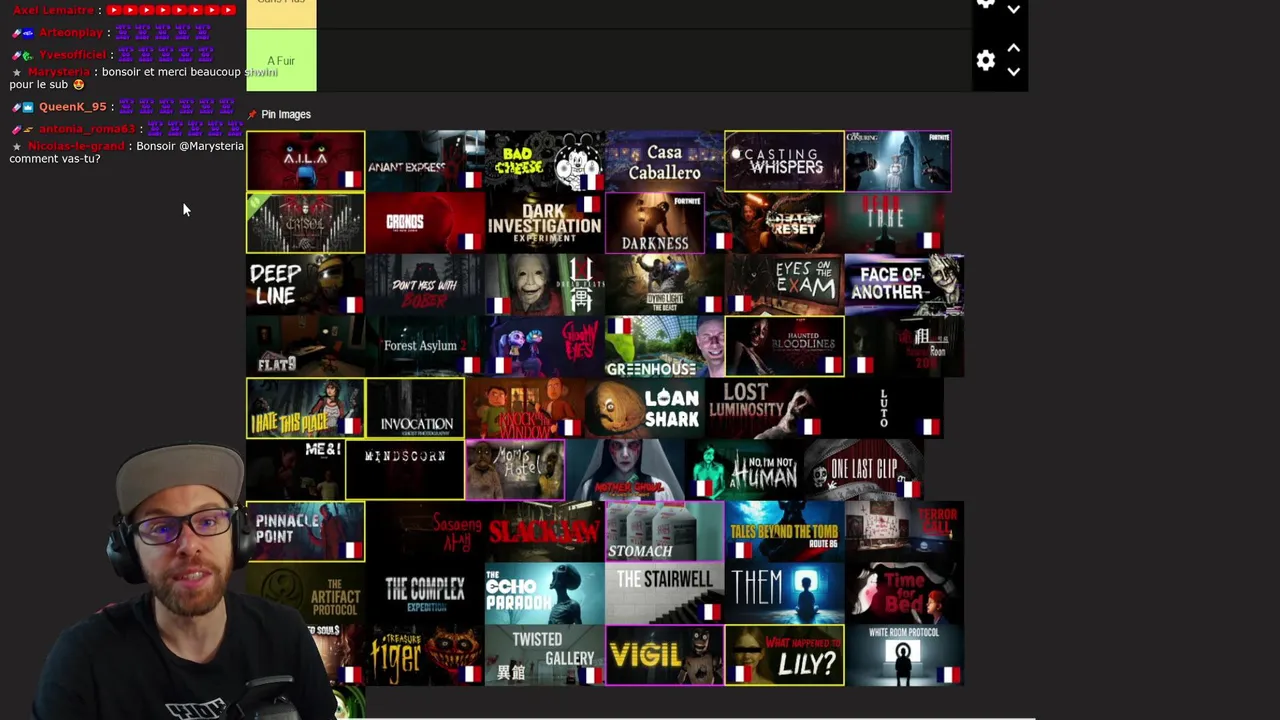Image resolution: width=1280 pixels, height=720 pixels.
Task: Select the Deep Line thumbnail
Action: (x=305, y=284)
